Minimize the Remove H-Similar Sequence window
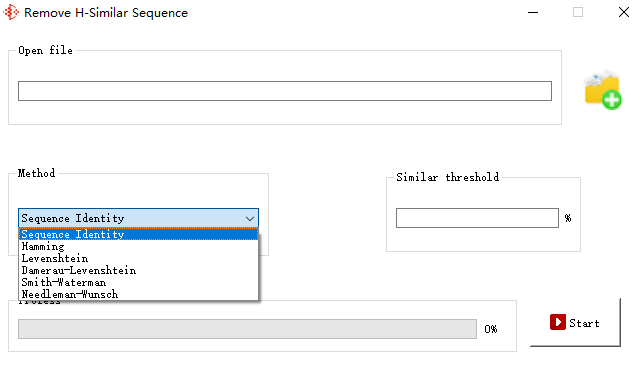This screenshot has width=642, height=373. (x=533, y=12)
